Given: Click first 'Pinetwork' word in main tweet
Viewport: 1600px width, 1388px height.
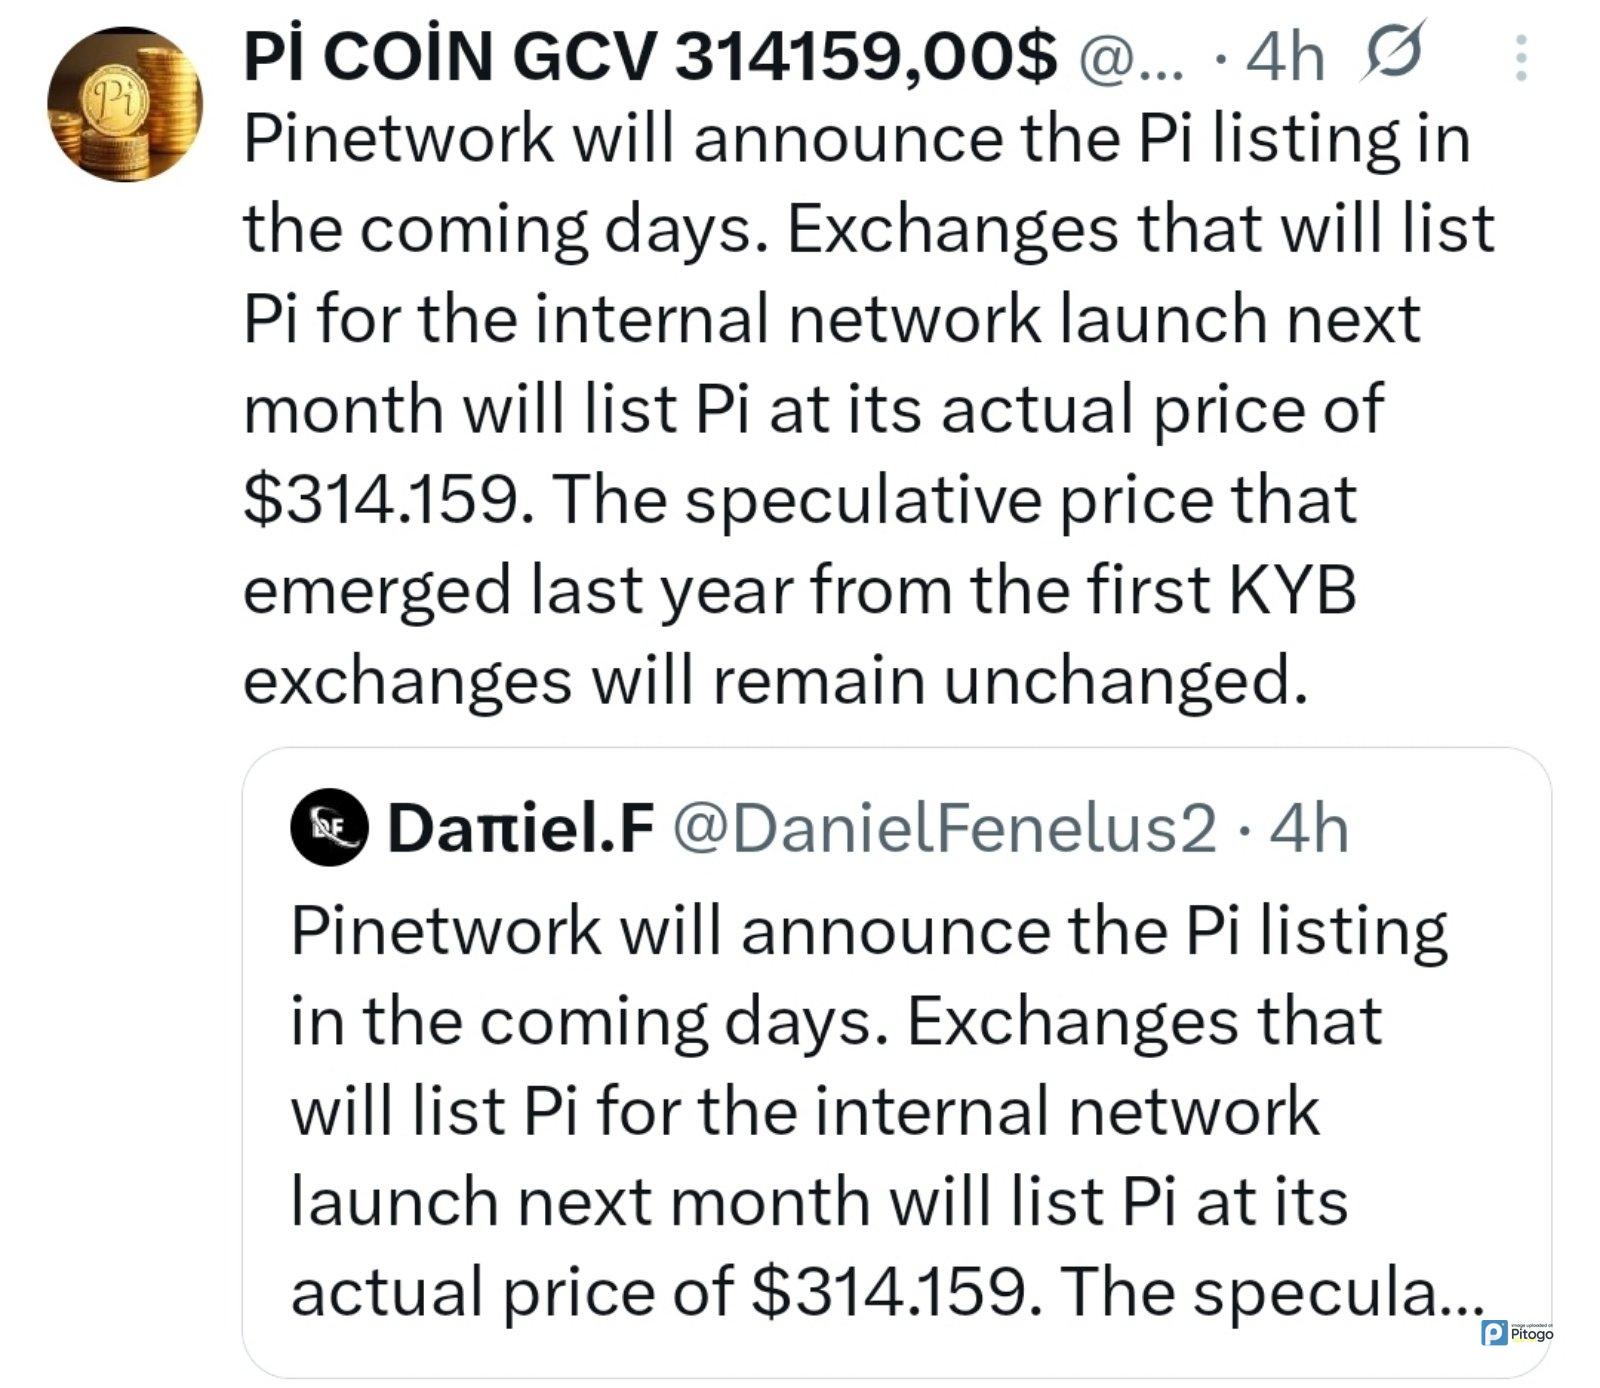Looking at the screenshot, I should pos(398,138).
